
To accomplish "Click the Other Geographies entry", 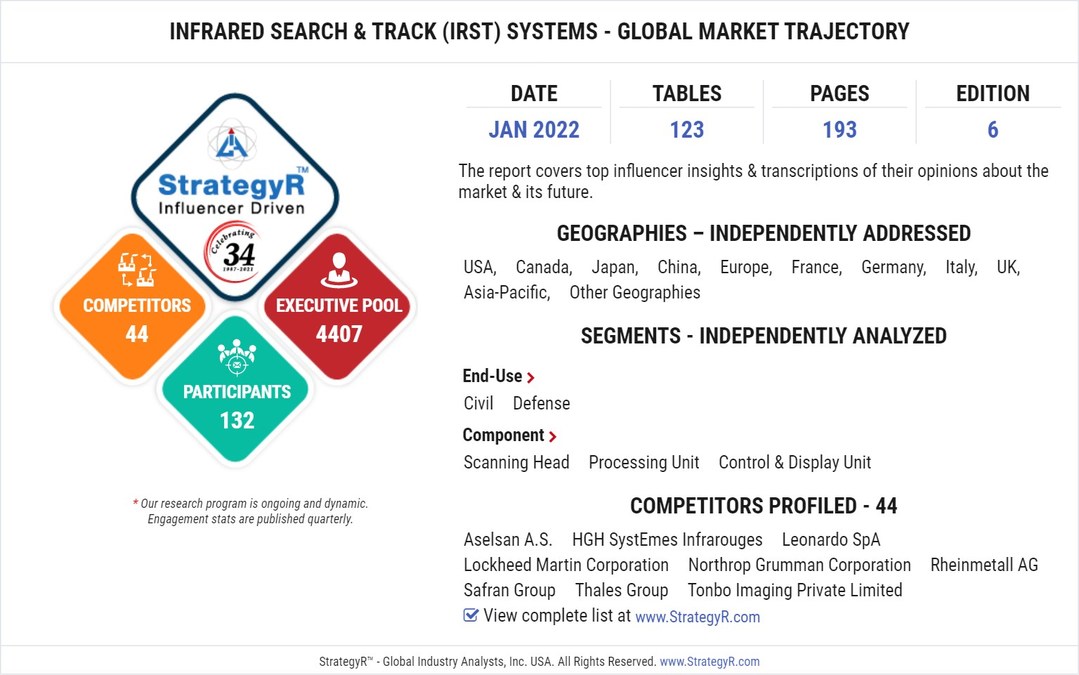I will tap(634, 292).
